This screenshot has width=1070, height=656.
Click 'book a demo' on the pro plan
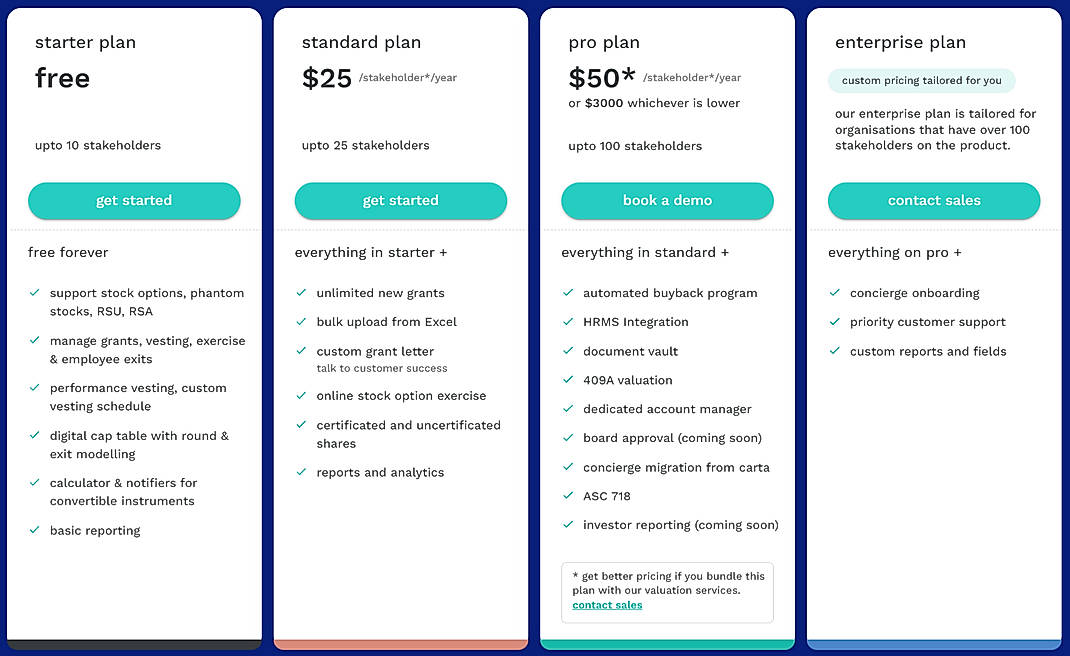click(667, 200)
